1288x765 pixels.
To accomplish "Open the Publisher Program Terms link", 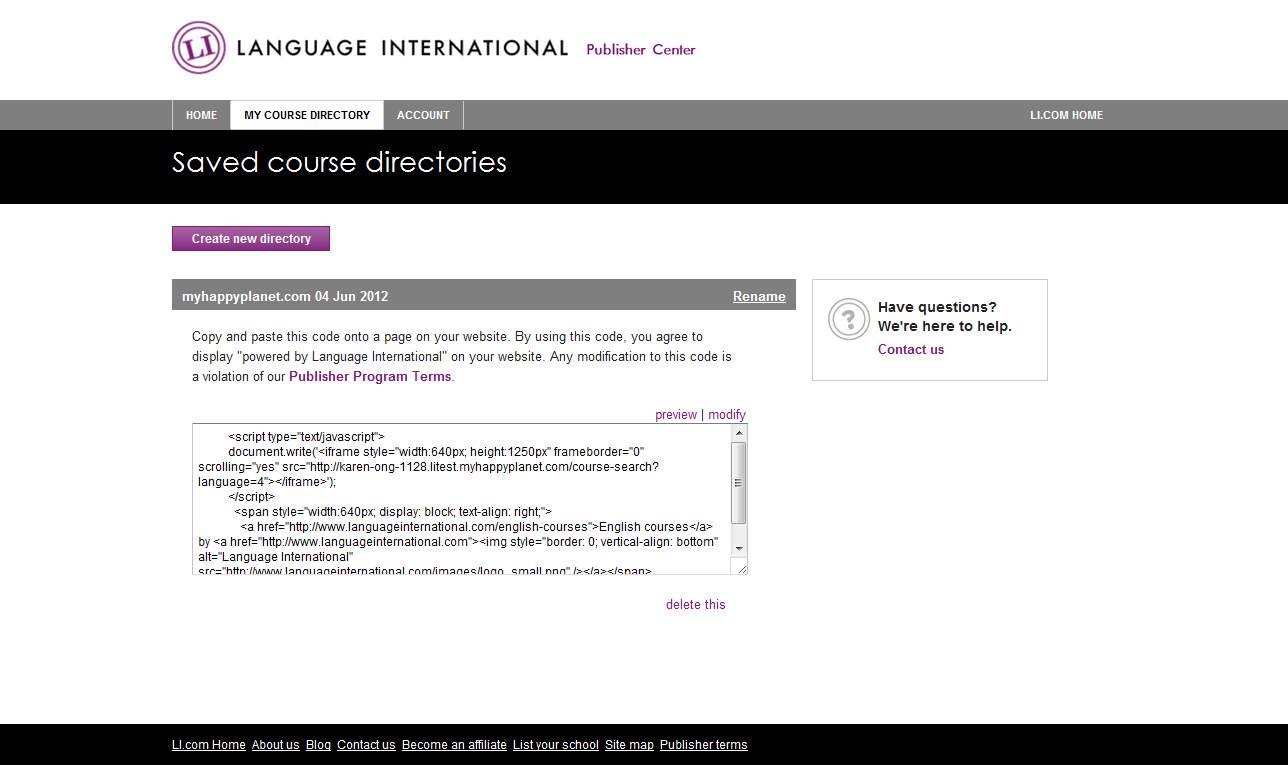I will click(370, 377).
